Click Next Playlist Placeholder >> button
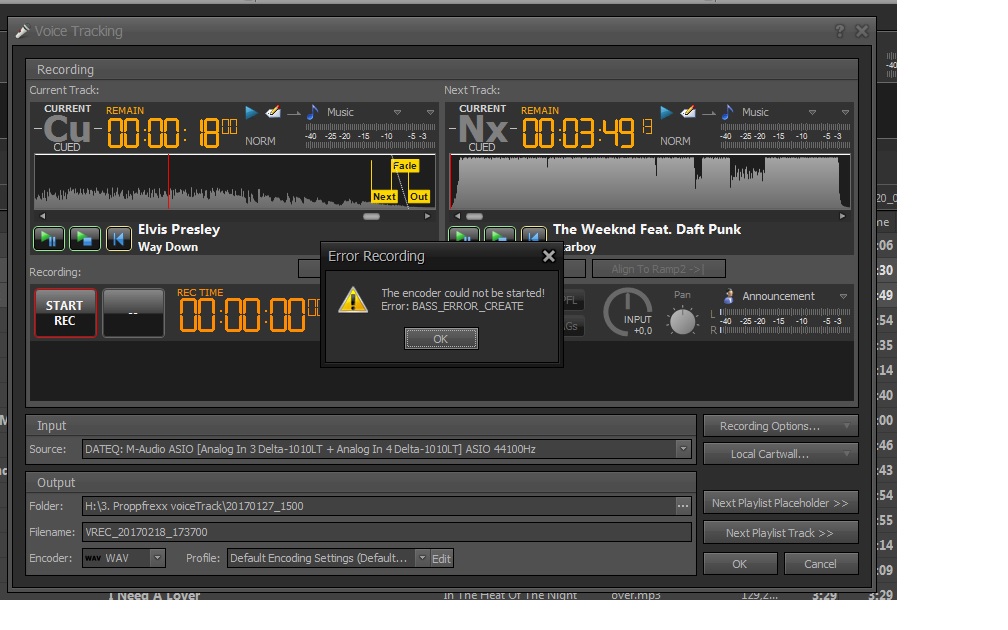 tap(780, 503)
